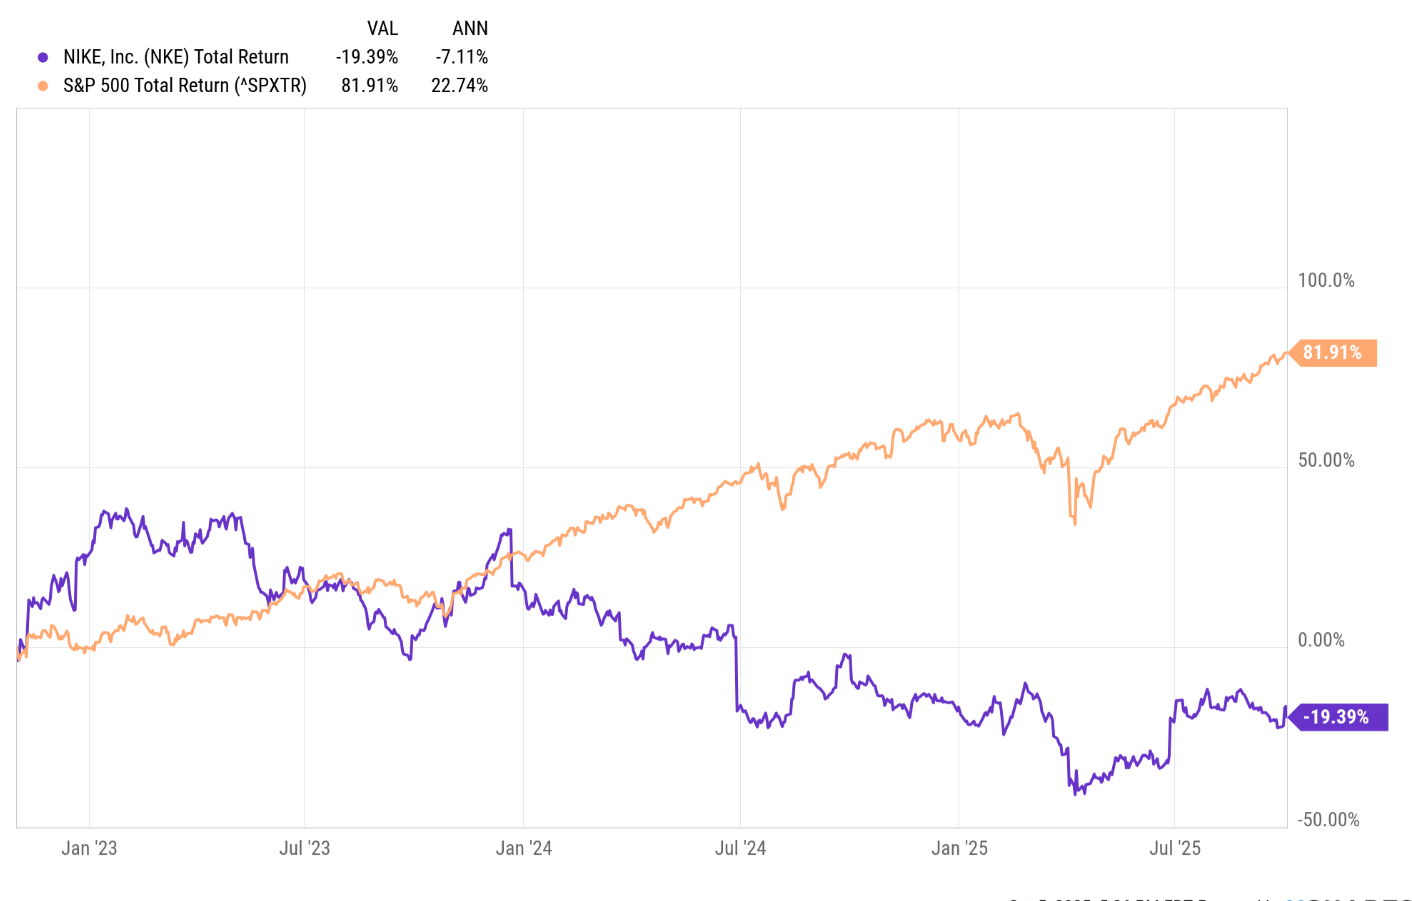Select the NIKE, Inc. (NKE) Total Return label
Viewport: 1412px width, 901px height.
pos(176,57)
